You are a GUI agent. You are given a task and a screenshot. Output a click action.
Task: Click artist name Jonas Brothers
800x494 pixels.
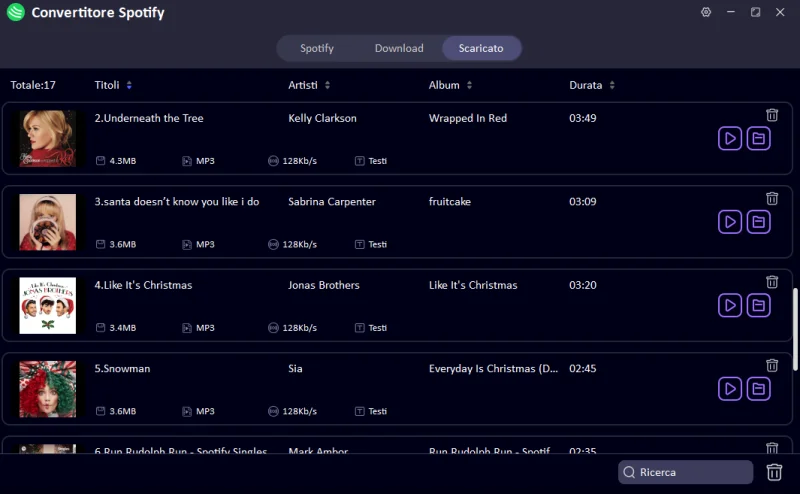pos(324,285)
